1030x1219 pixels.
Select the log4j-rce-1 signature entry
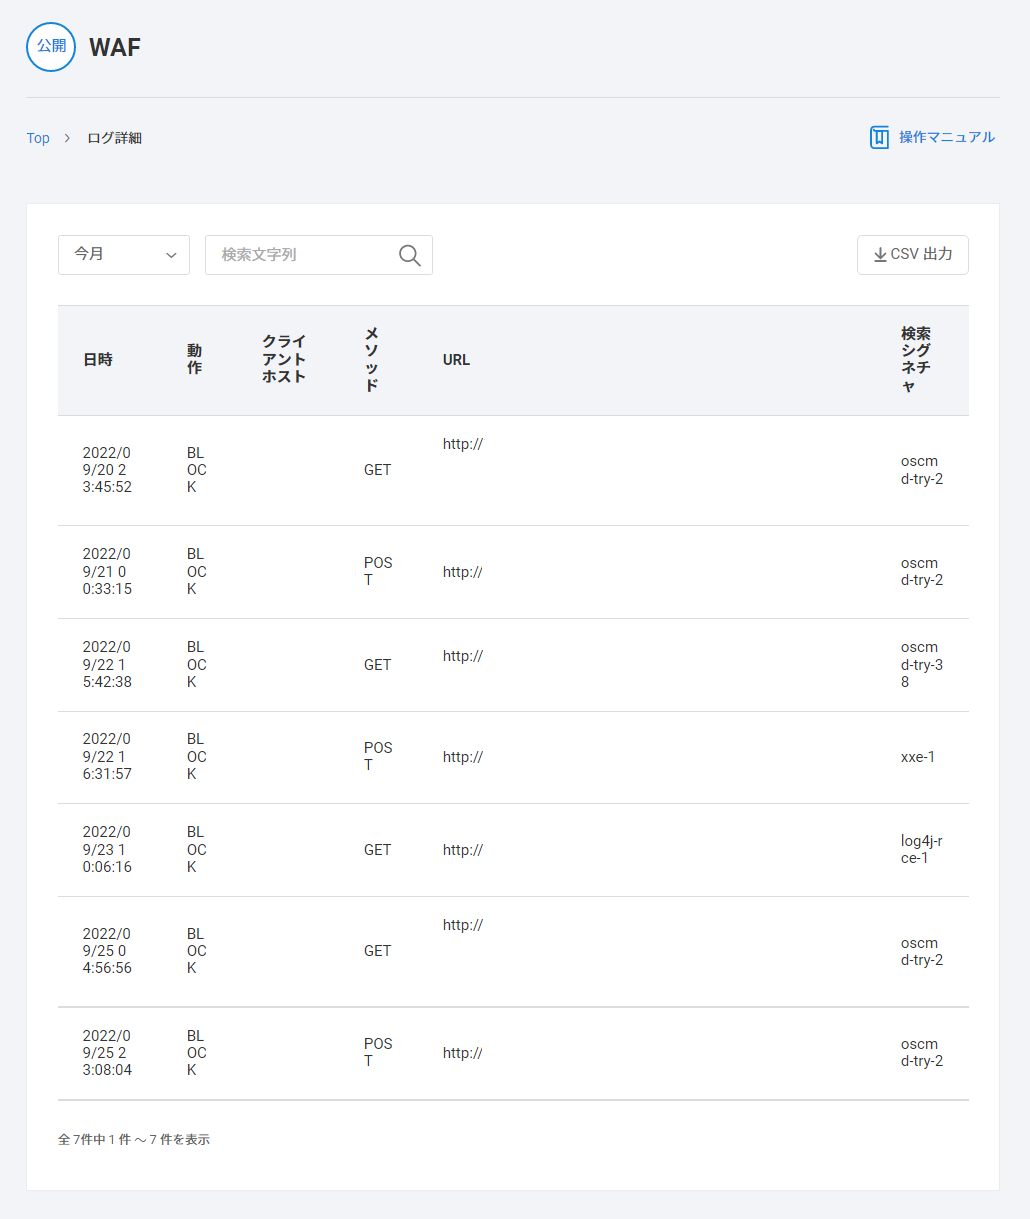(921, 849)
